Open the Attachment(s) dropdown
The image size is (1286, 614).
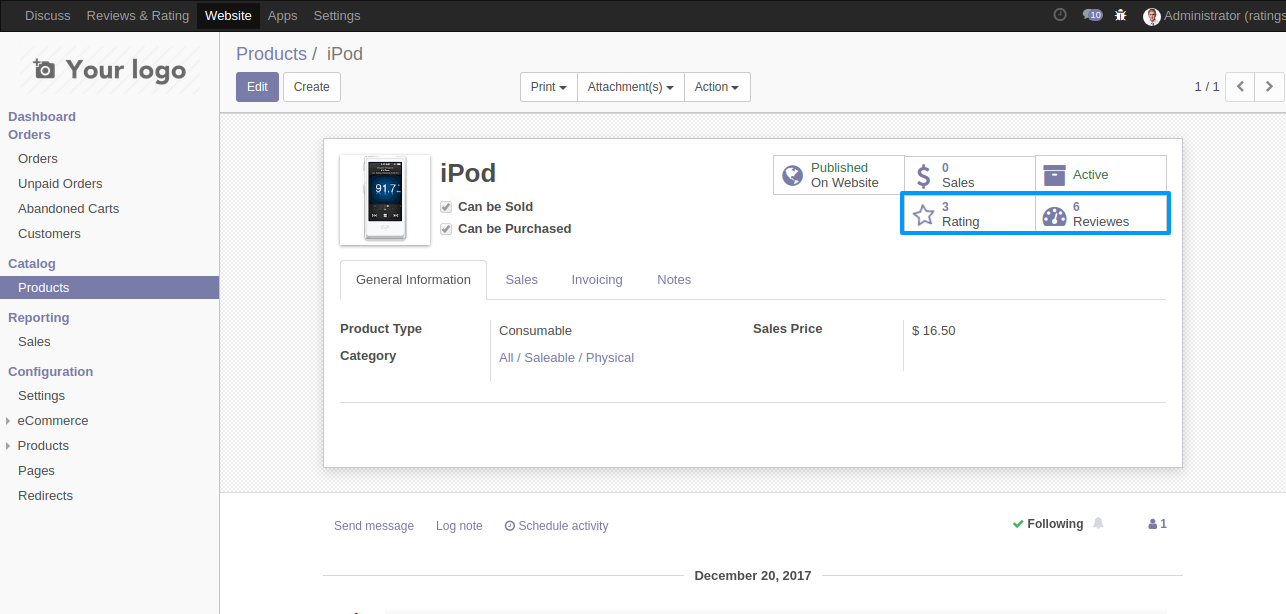click(x=630, y=87)
